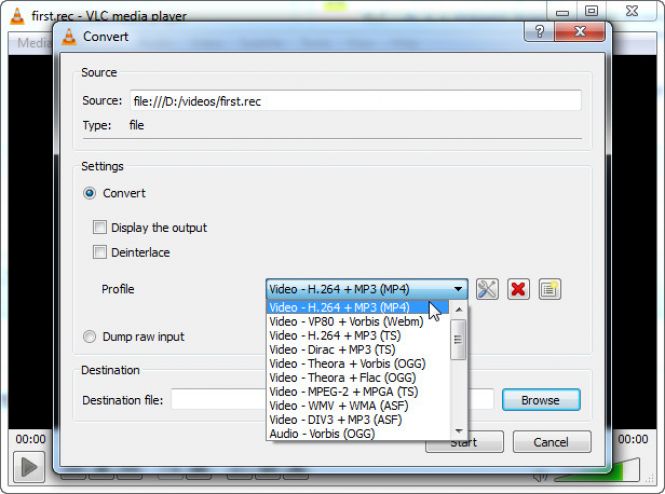Close the Convert dialog with red X
This screenshot has height=494, width=665.
[x=580, y=32]
